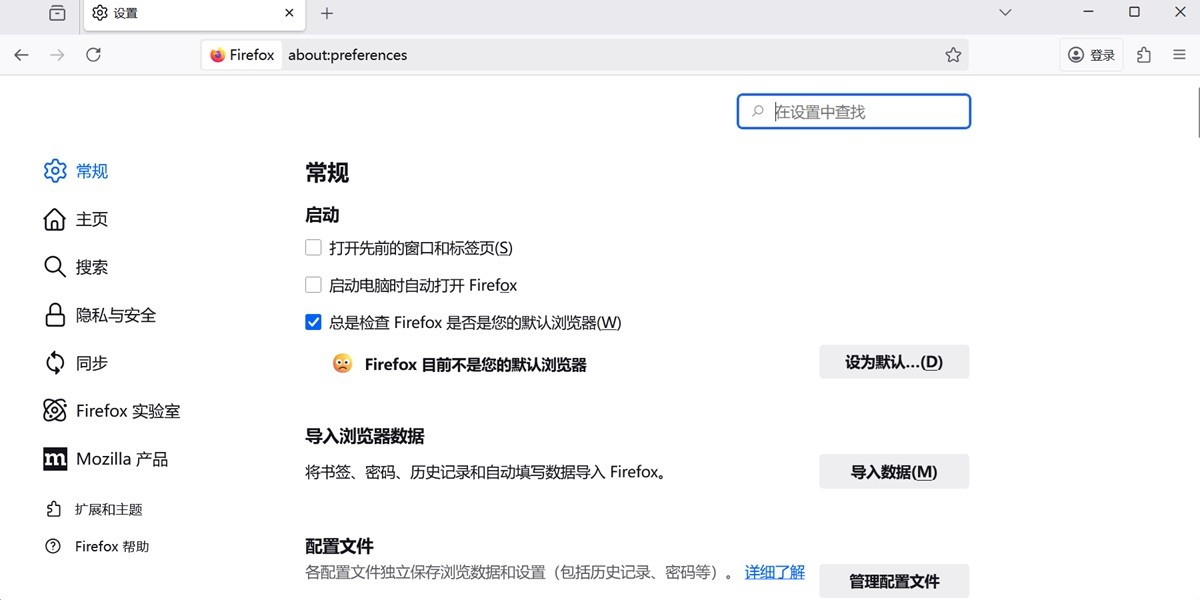Click the Mozilla 产品 sidebar icon
Image resolution: width=1200 pixels, height=600 pixels.
pyautogui.click(x=55, y=459)
